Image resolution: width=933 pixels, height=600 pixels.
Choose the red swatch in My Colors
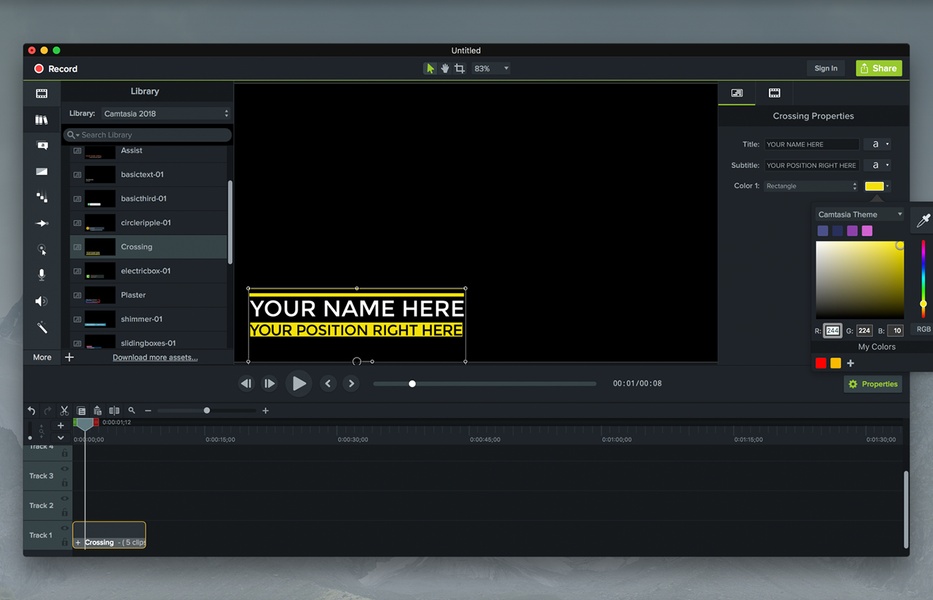pyautogui.click(x=821, y=363)
